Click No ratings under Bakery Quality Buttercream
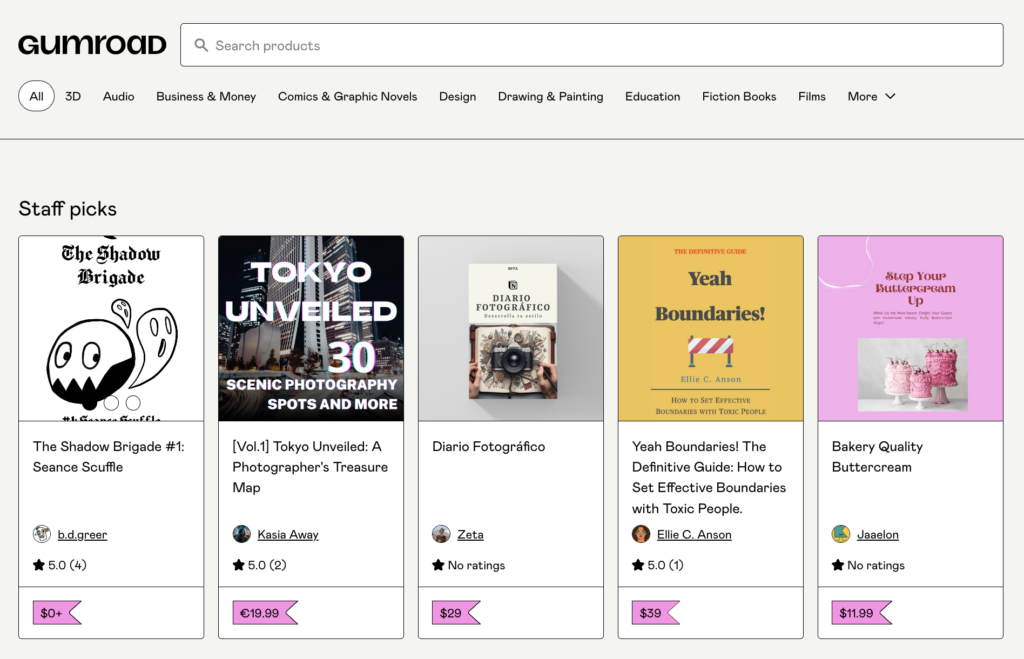This screenshot has height=659, width=1024. [869, 565]
